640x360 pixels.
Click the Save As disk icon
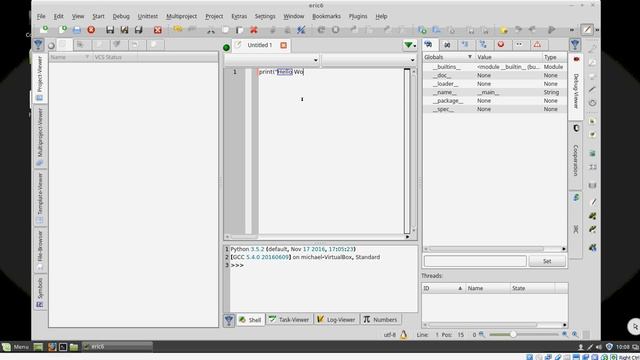(124, 30)
